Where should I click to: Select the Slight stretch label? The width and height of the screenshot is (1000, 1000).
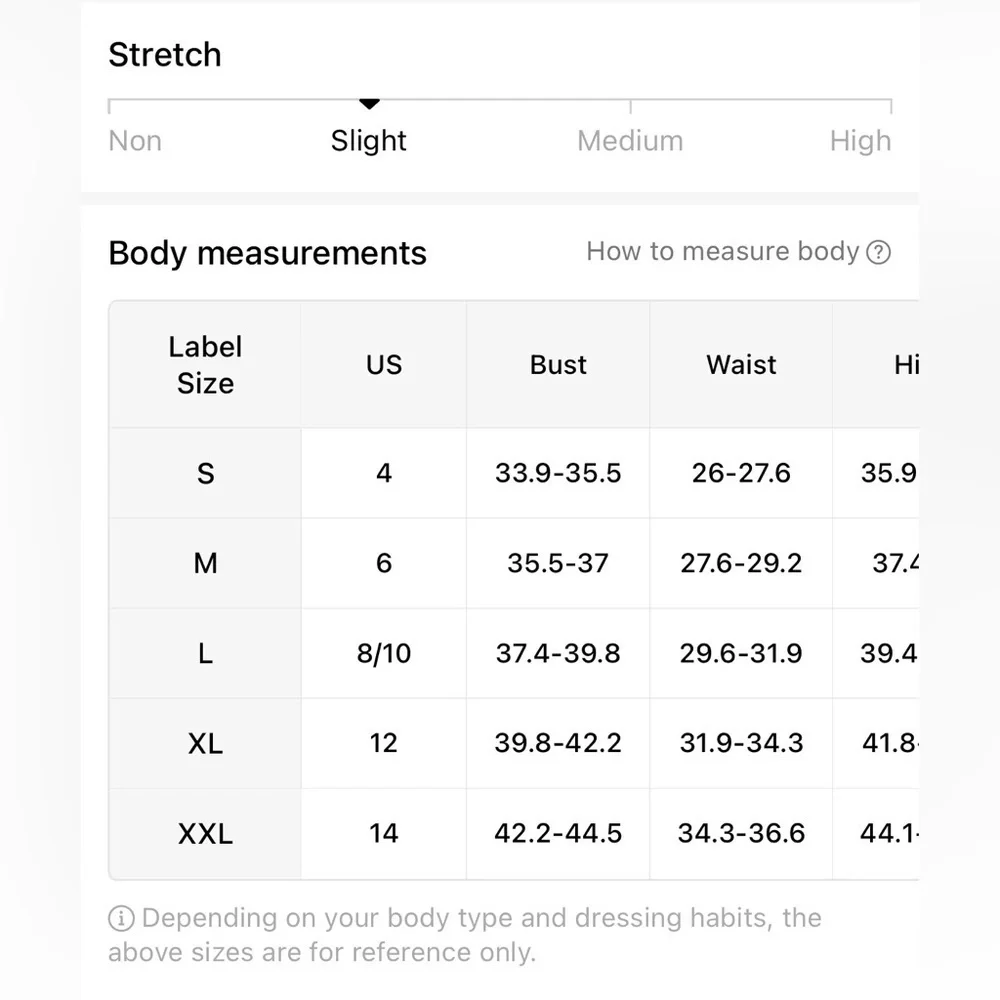369,141
